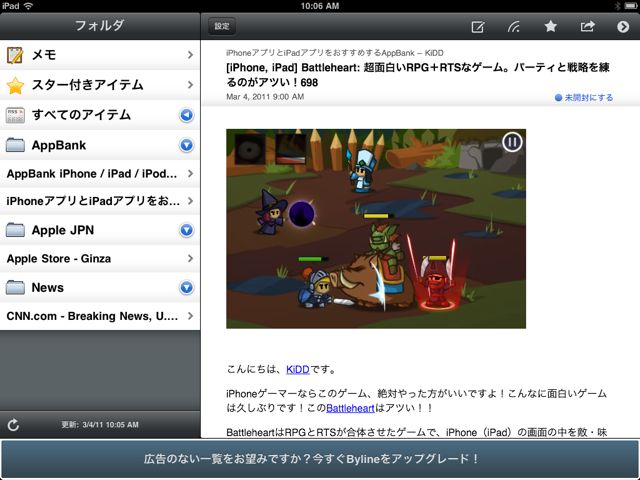Tap the feed broadcast icon in toolbar
This screenshot has height=480, width=640.
pyautogui.click(x=514, y=27)
